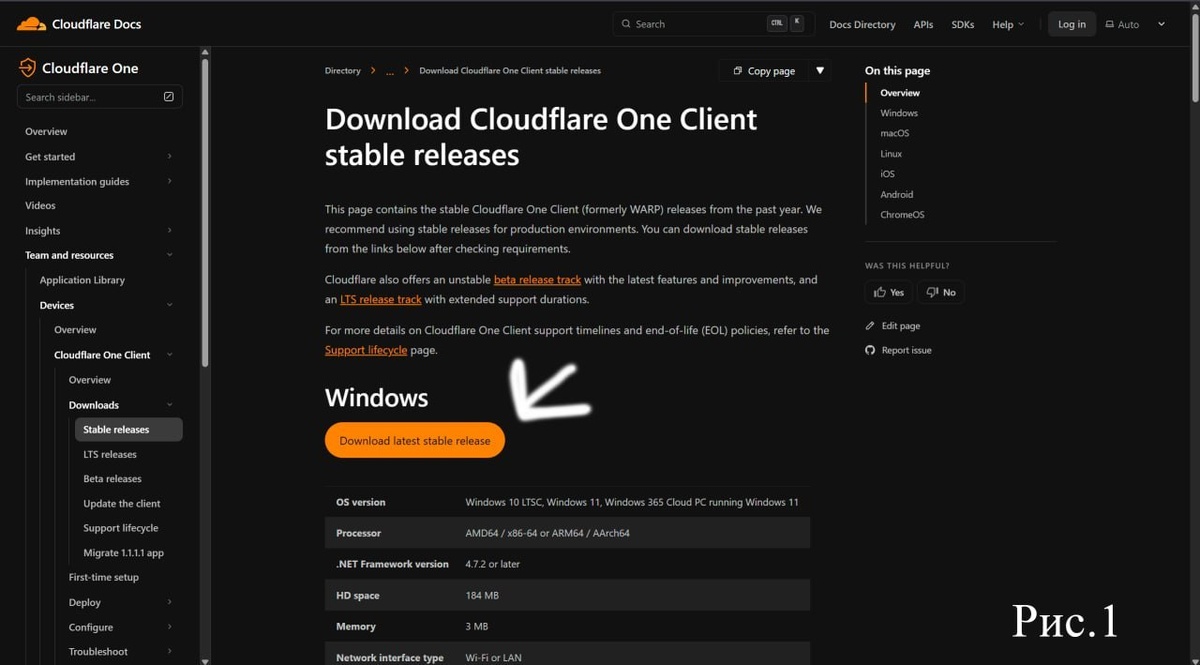The image size is (1200, 665).
Task: Open SDKs in the header
Action: click(962, 24)
